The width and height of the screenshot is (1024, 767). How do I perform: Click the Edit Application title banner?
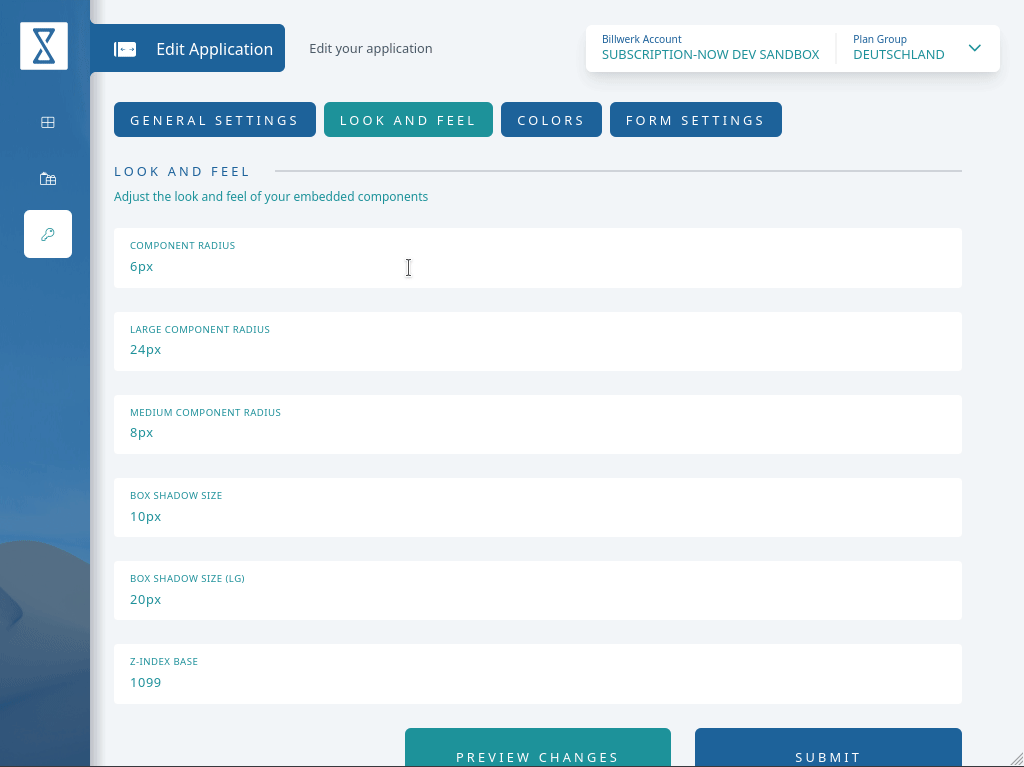coord(187,48)
